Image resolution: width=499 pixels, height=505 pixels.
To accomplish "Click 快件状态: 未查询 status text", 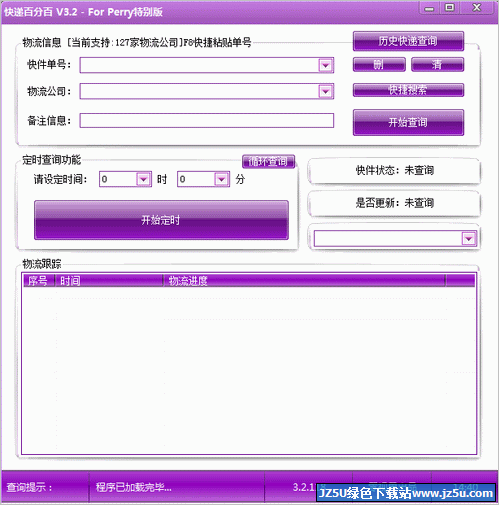I will pyautogui.click(x=395, y=170).
